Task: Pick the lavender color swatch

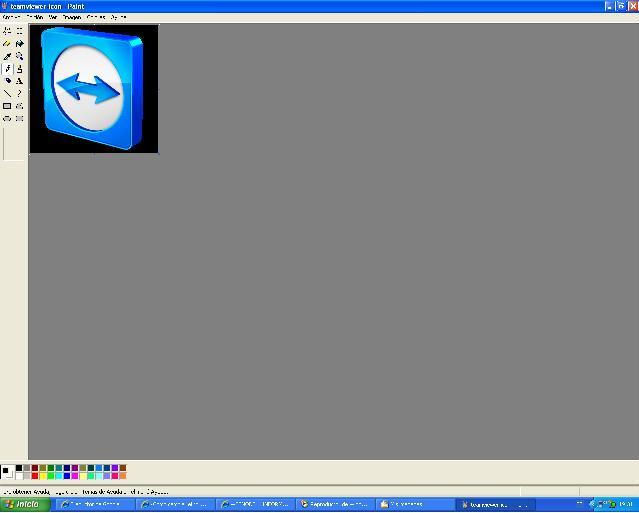Action: tap(107, 476)
